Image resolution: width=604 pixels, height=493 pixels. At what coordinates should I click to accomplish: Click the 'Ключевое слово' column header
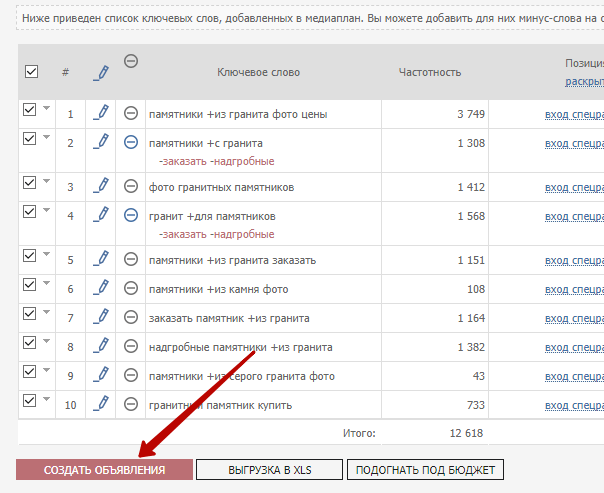(258, 72)
